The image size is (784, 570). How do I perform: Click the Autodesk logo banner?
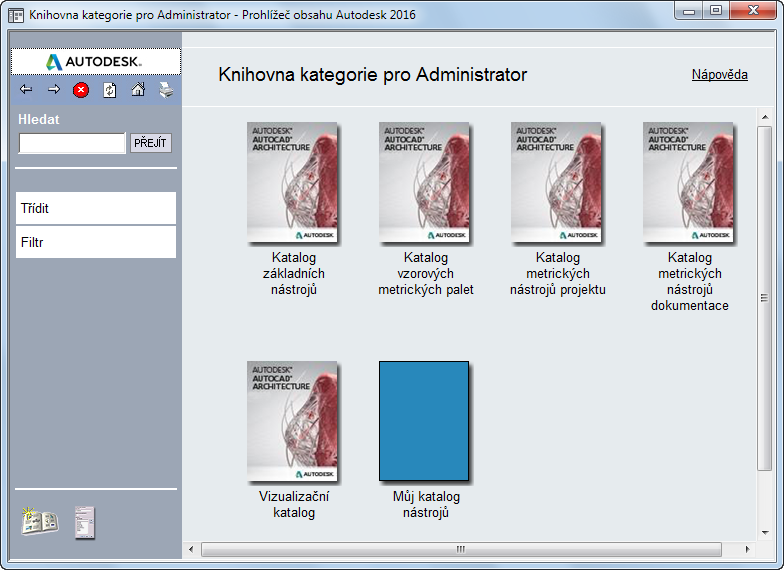pyautogui.click(x=96, y=62)
